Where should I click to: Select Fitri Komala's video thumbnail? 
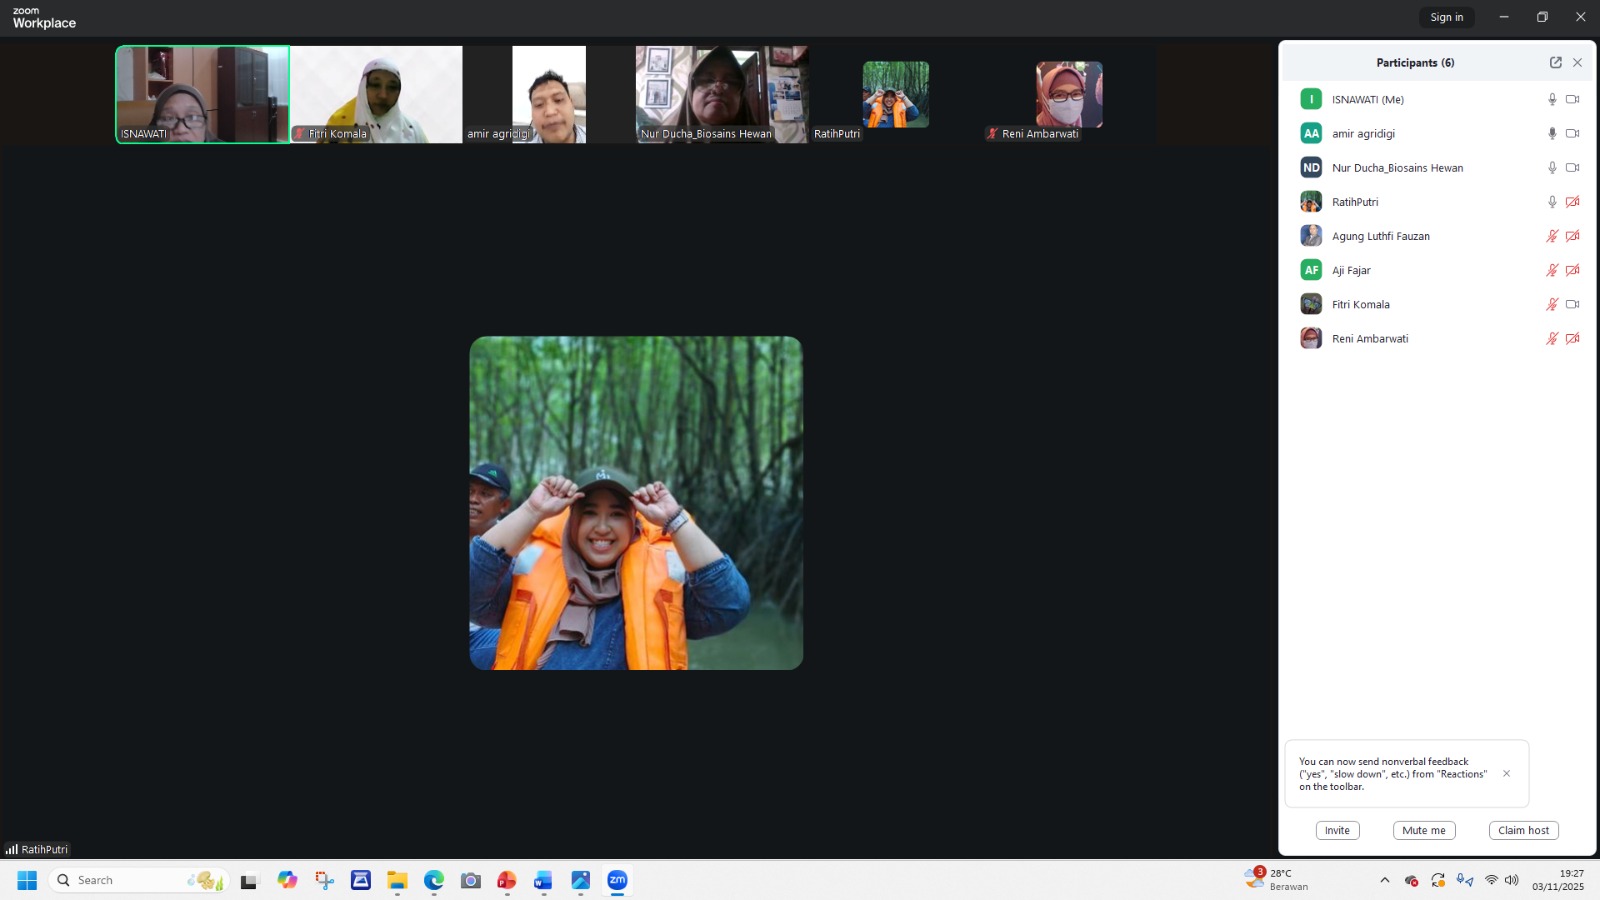376,94
